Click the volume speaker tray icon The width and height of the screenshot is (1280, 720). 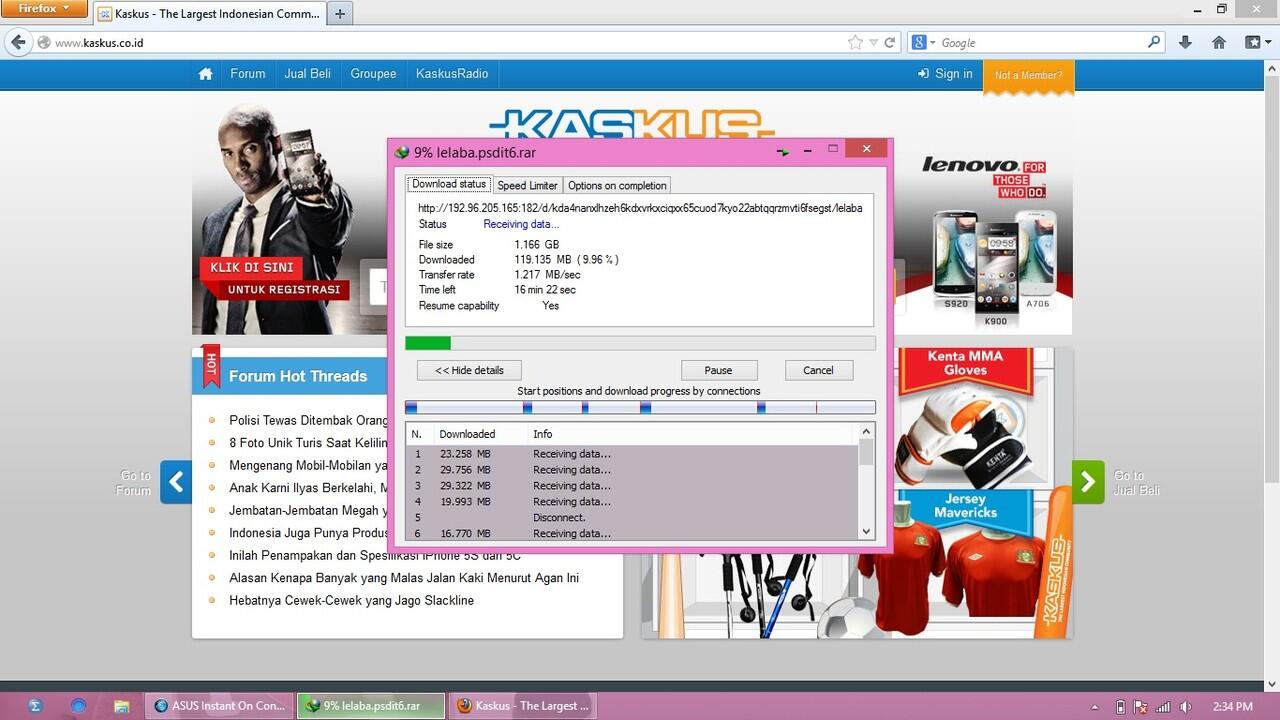pos(1185,706)
